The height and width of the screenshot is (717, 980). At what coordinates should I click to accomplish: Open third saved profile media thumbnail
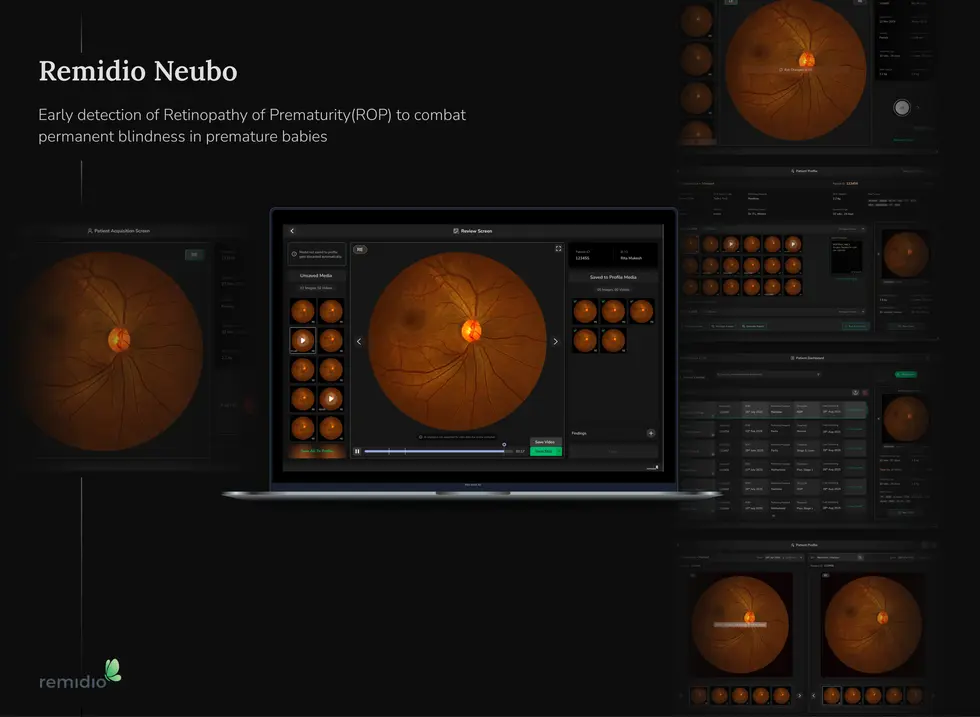point(641,311)
